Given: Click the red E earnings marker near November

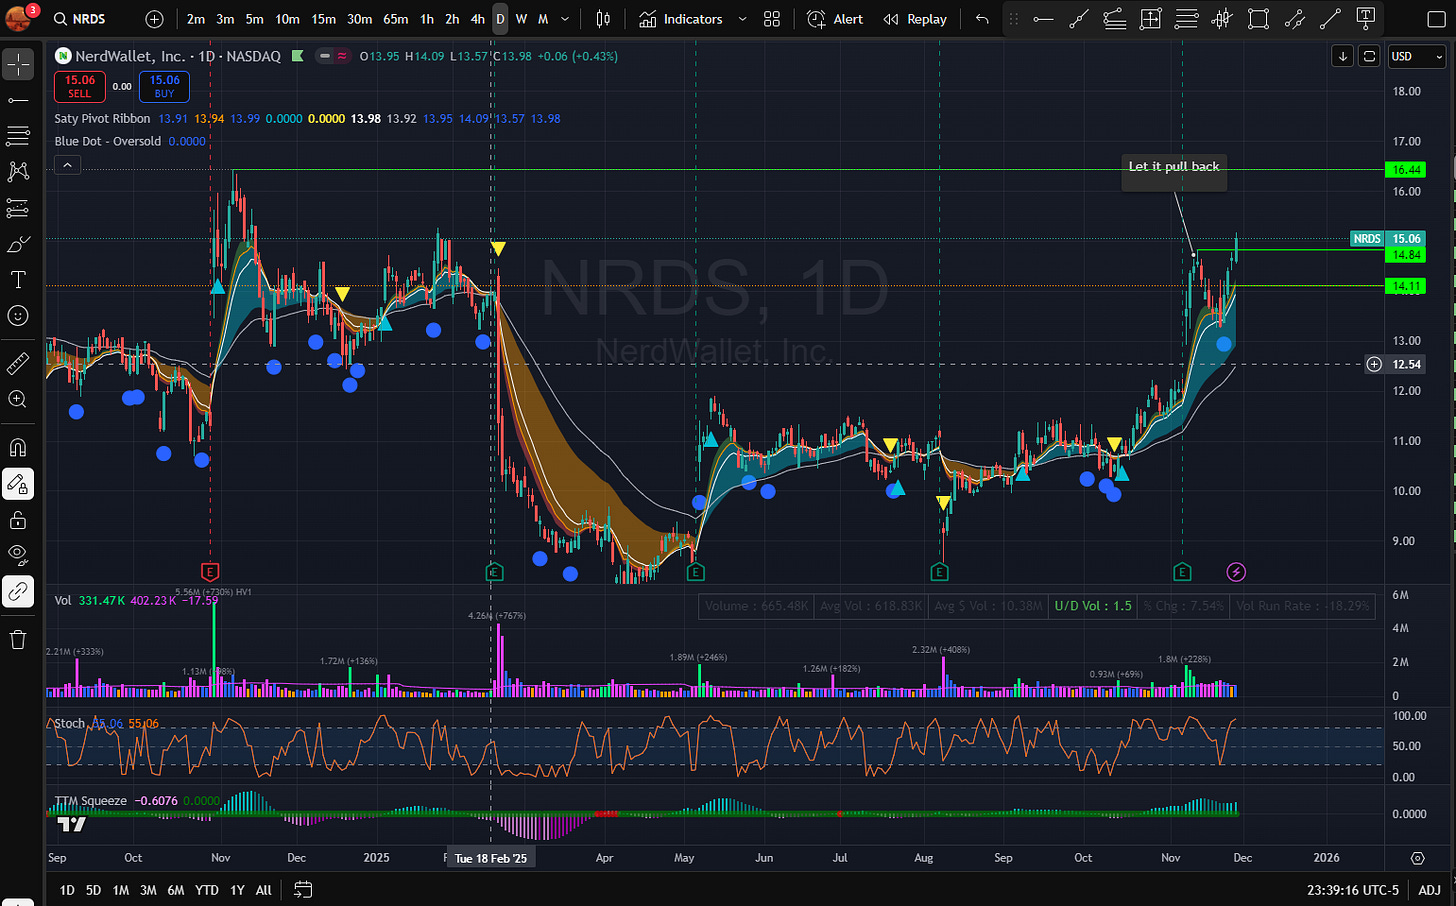Looking at the screenshot, I should coord(210,572).
